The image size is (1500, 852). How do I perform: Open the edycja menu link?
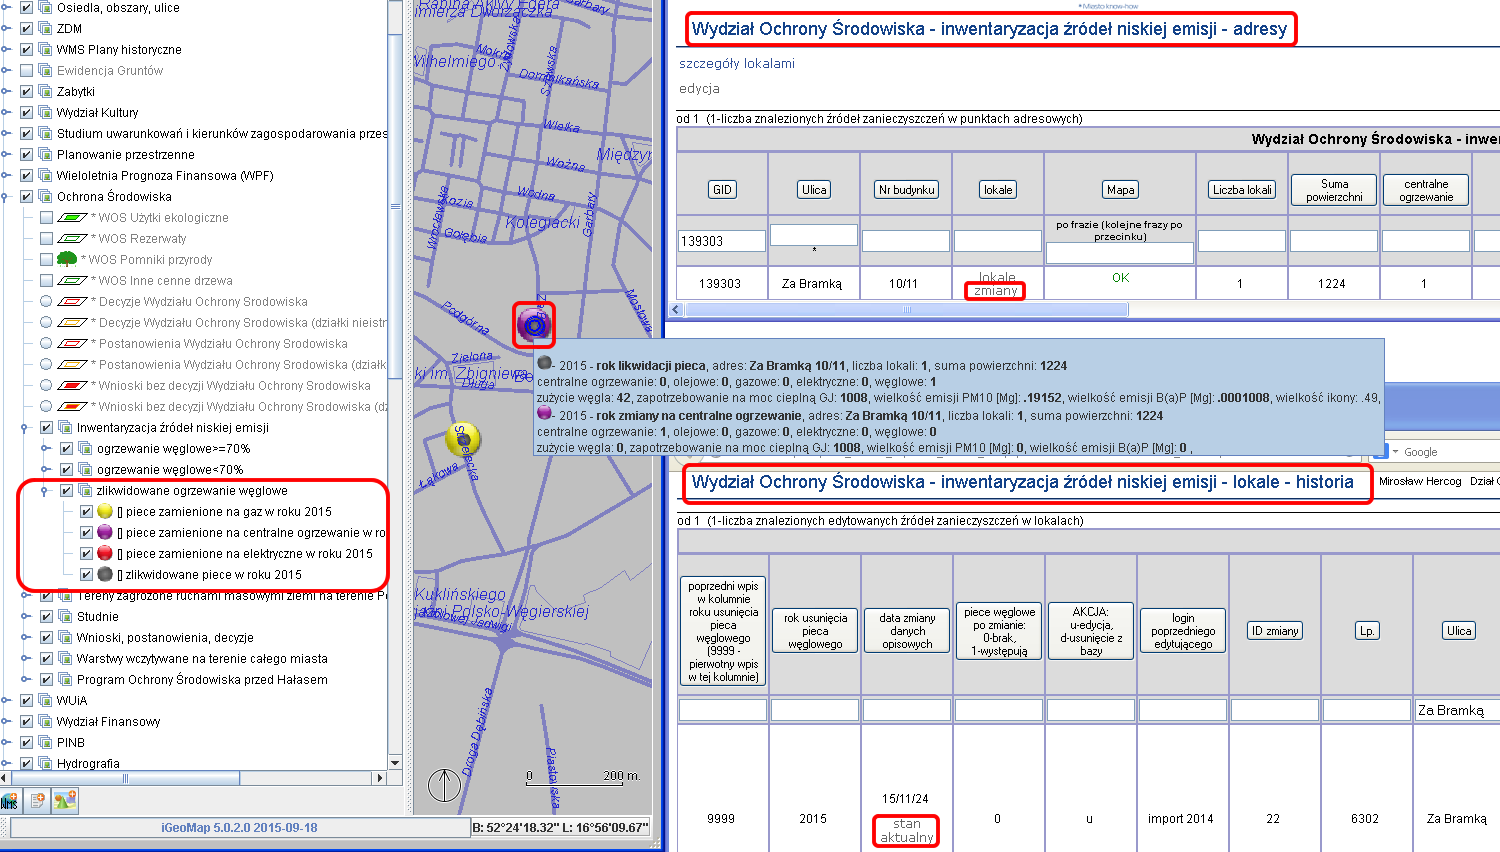699,89
